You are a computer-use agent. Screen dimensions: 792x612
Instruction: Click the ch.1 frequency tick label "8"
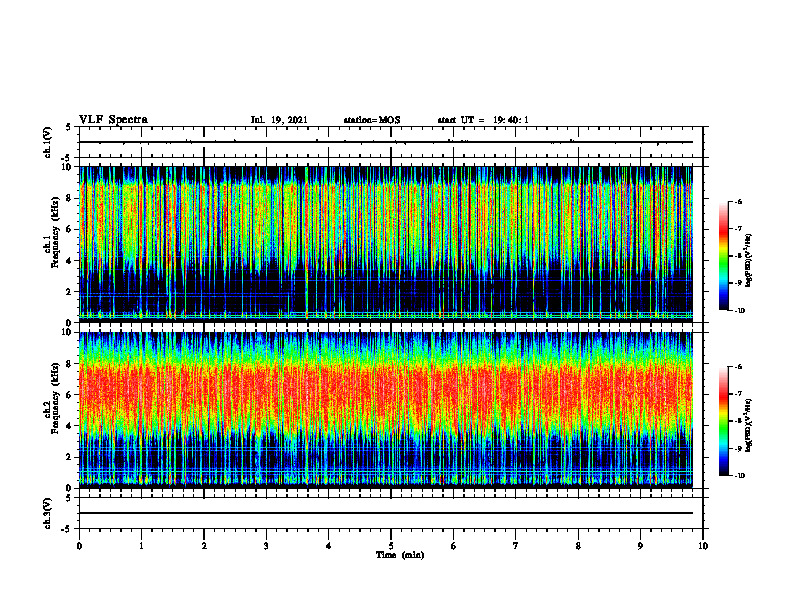[70, 198]
